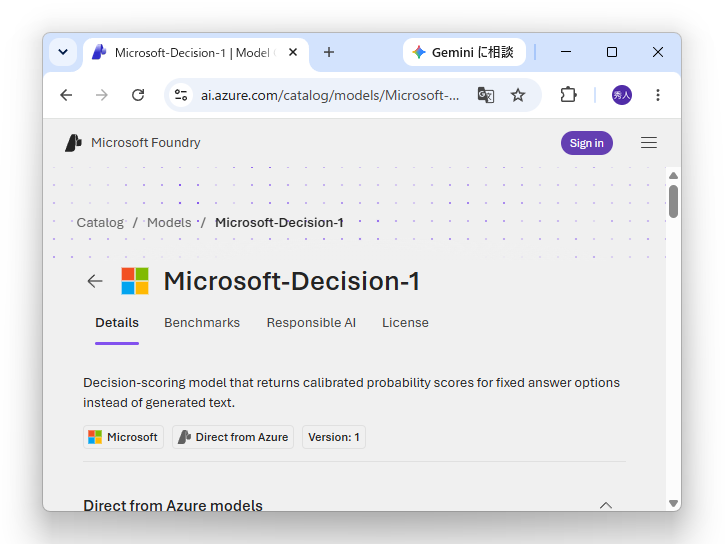The image size is (725, 544).
Task: Maximize the browser window
Action: coord(612,52)
